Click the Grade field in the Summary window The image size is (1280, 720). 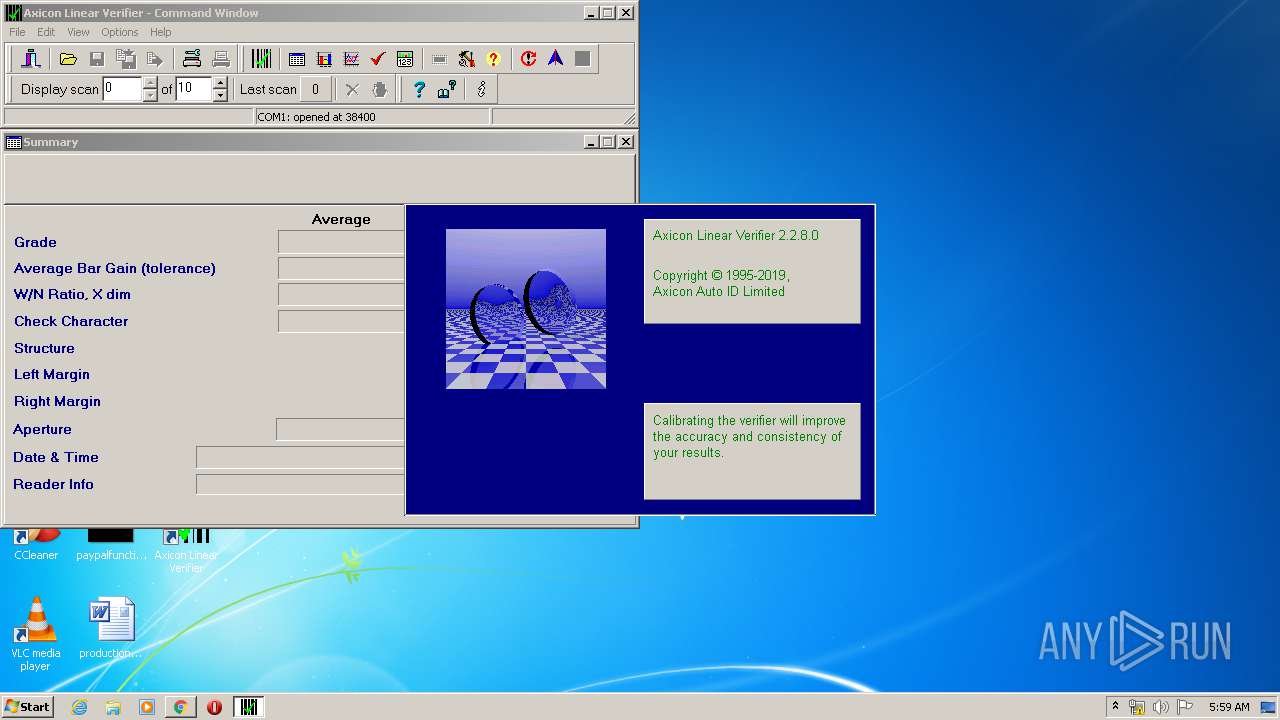(341, 242)
